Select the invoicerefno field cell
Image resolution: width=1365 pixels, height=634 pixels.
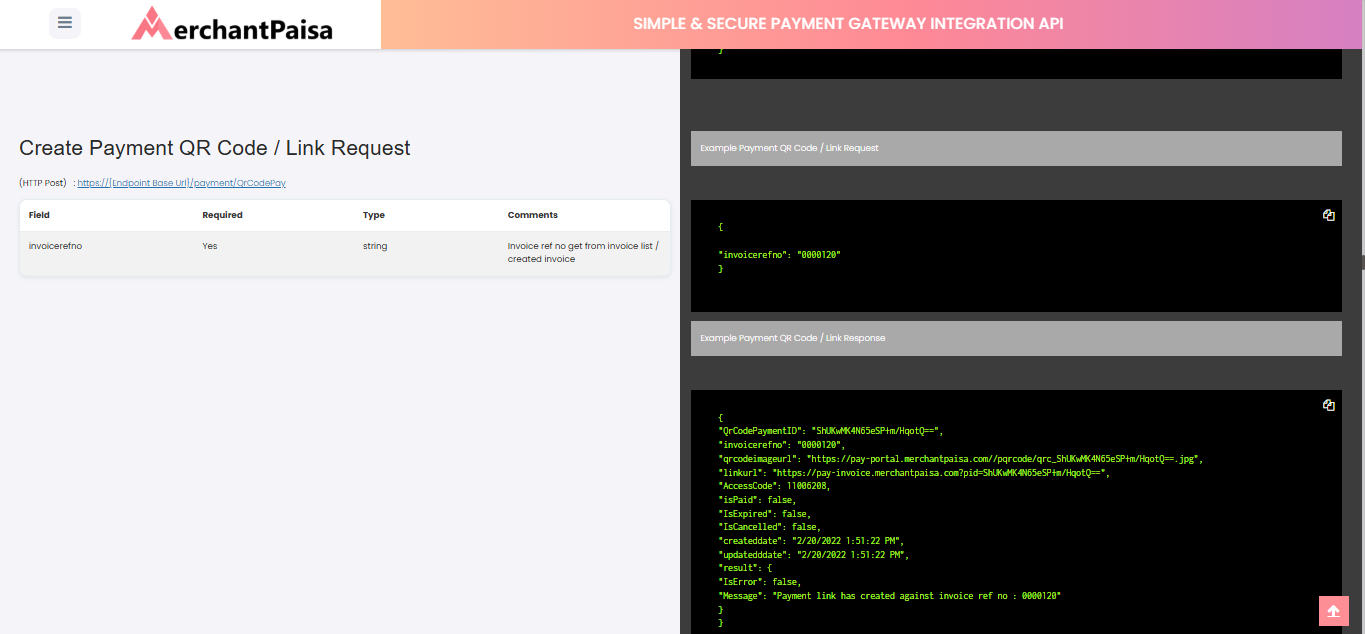click(55, 246)
